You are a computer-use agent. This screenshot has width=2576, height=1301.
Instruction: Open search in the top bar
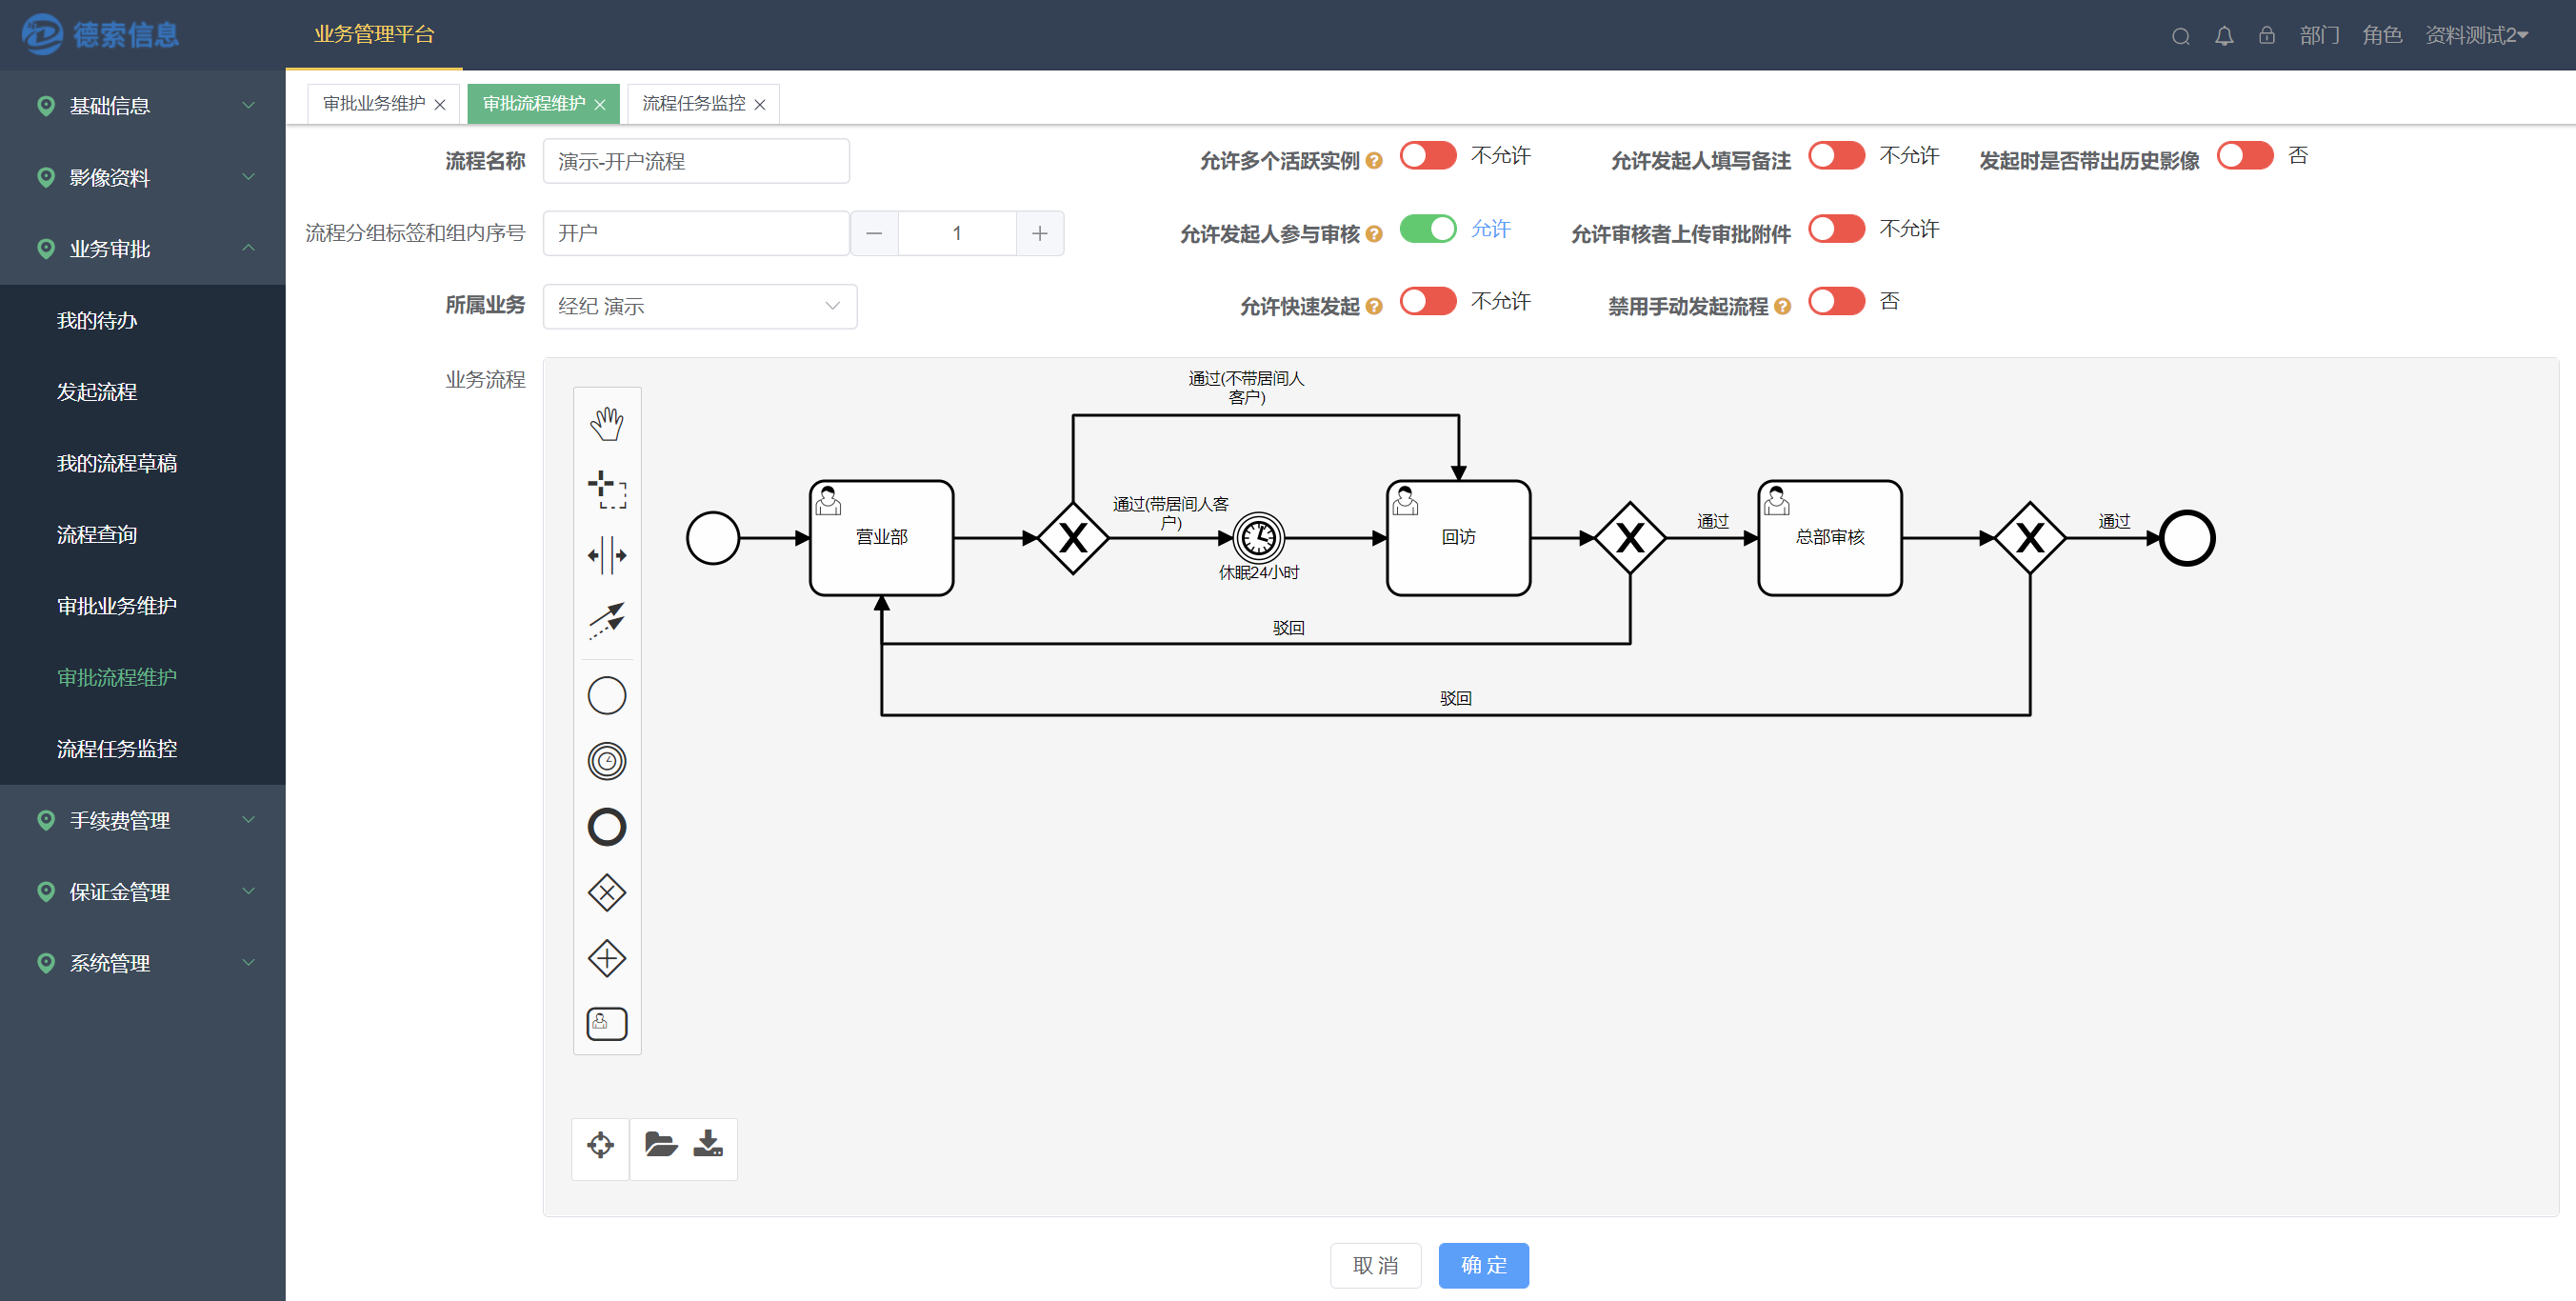[x=2180, y=36]
